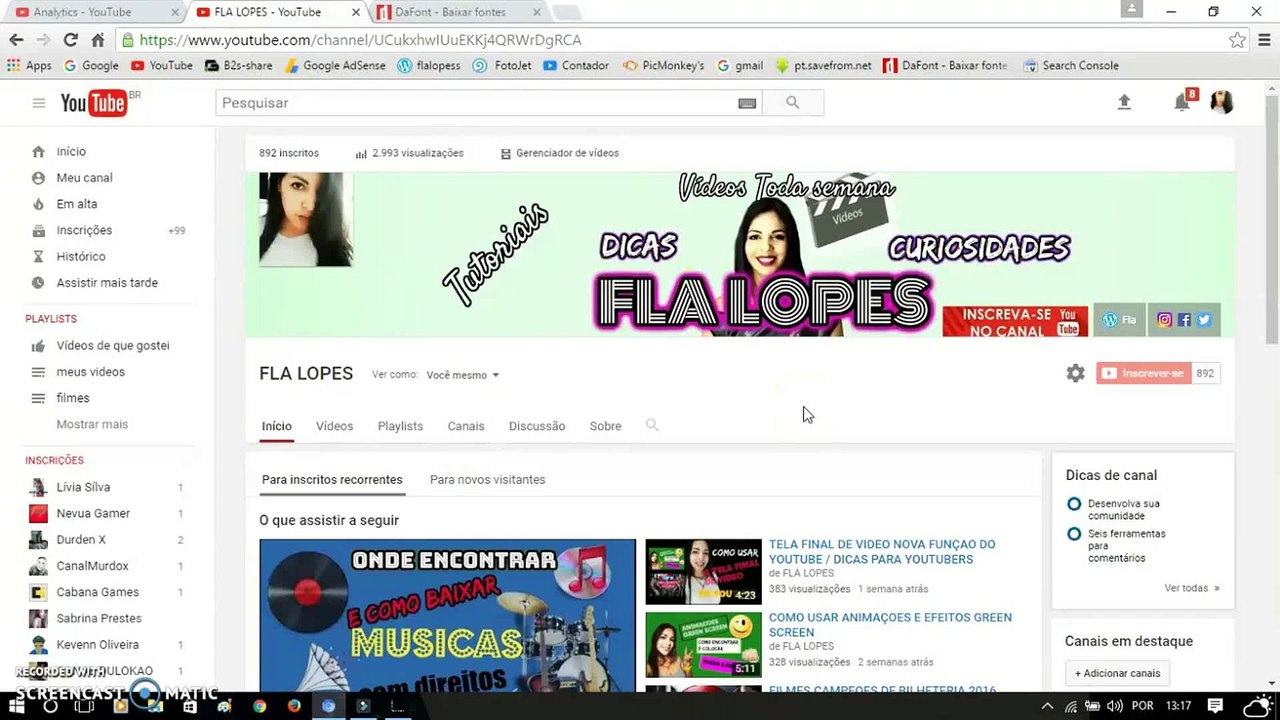Image resolution: width=1280 pixels, height=720 pixels.
Task: Switch to the Analytics - YouTube browser tab
Action: (97, 12)
